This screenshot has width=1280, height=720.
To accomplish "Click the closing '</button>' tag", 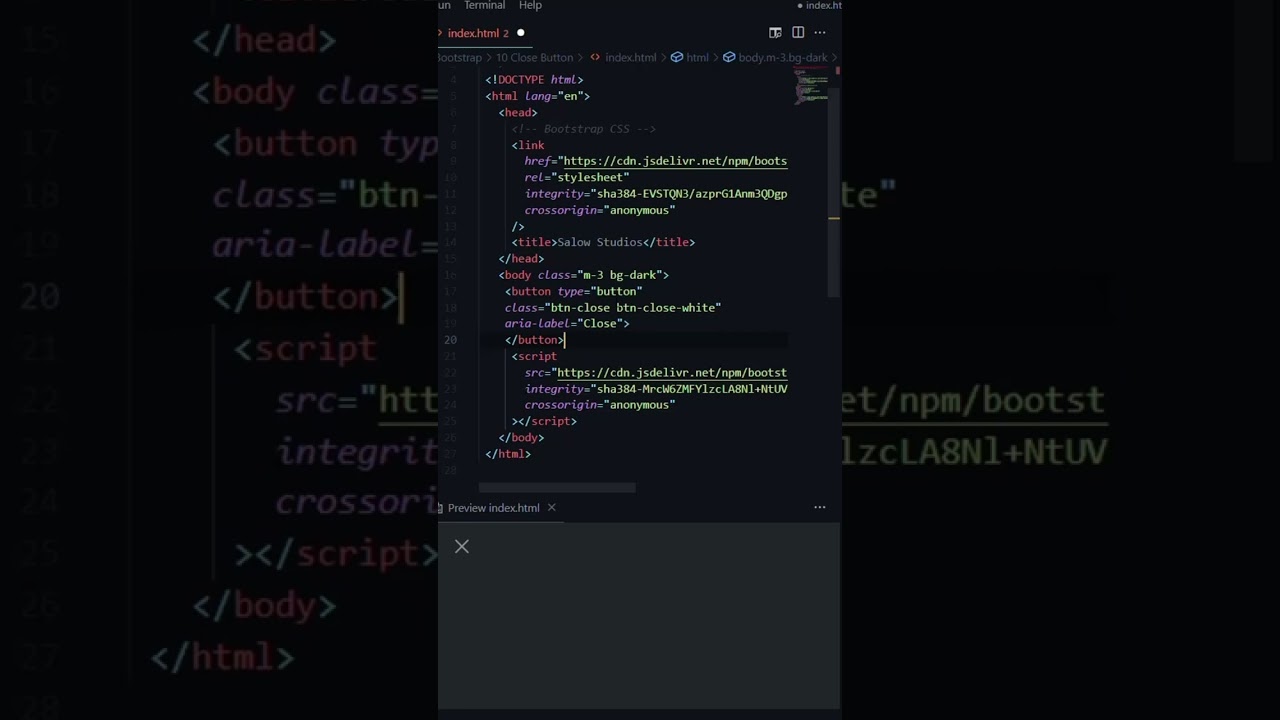I will pos(535,340).
